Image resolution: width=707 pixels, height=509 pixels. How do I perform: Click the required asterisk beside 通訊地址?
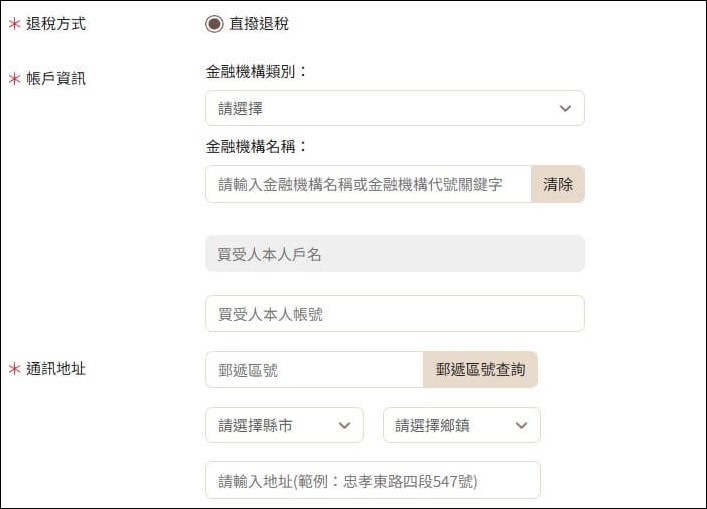(14, 369)
